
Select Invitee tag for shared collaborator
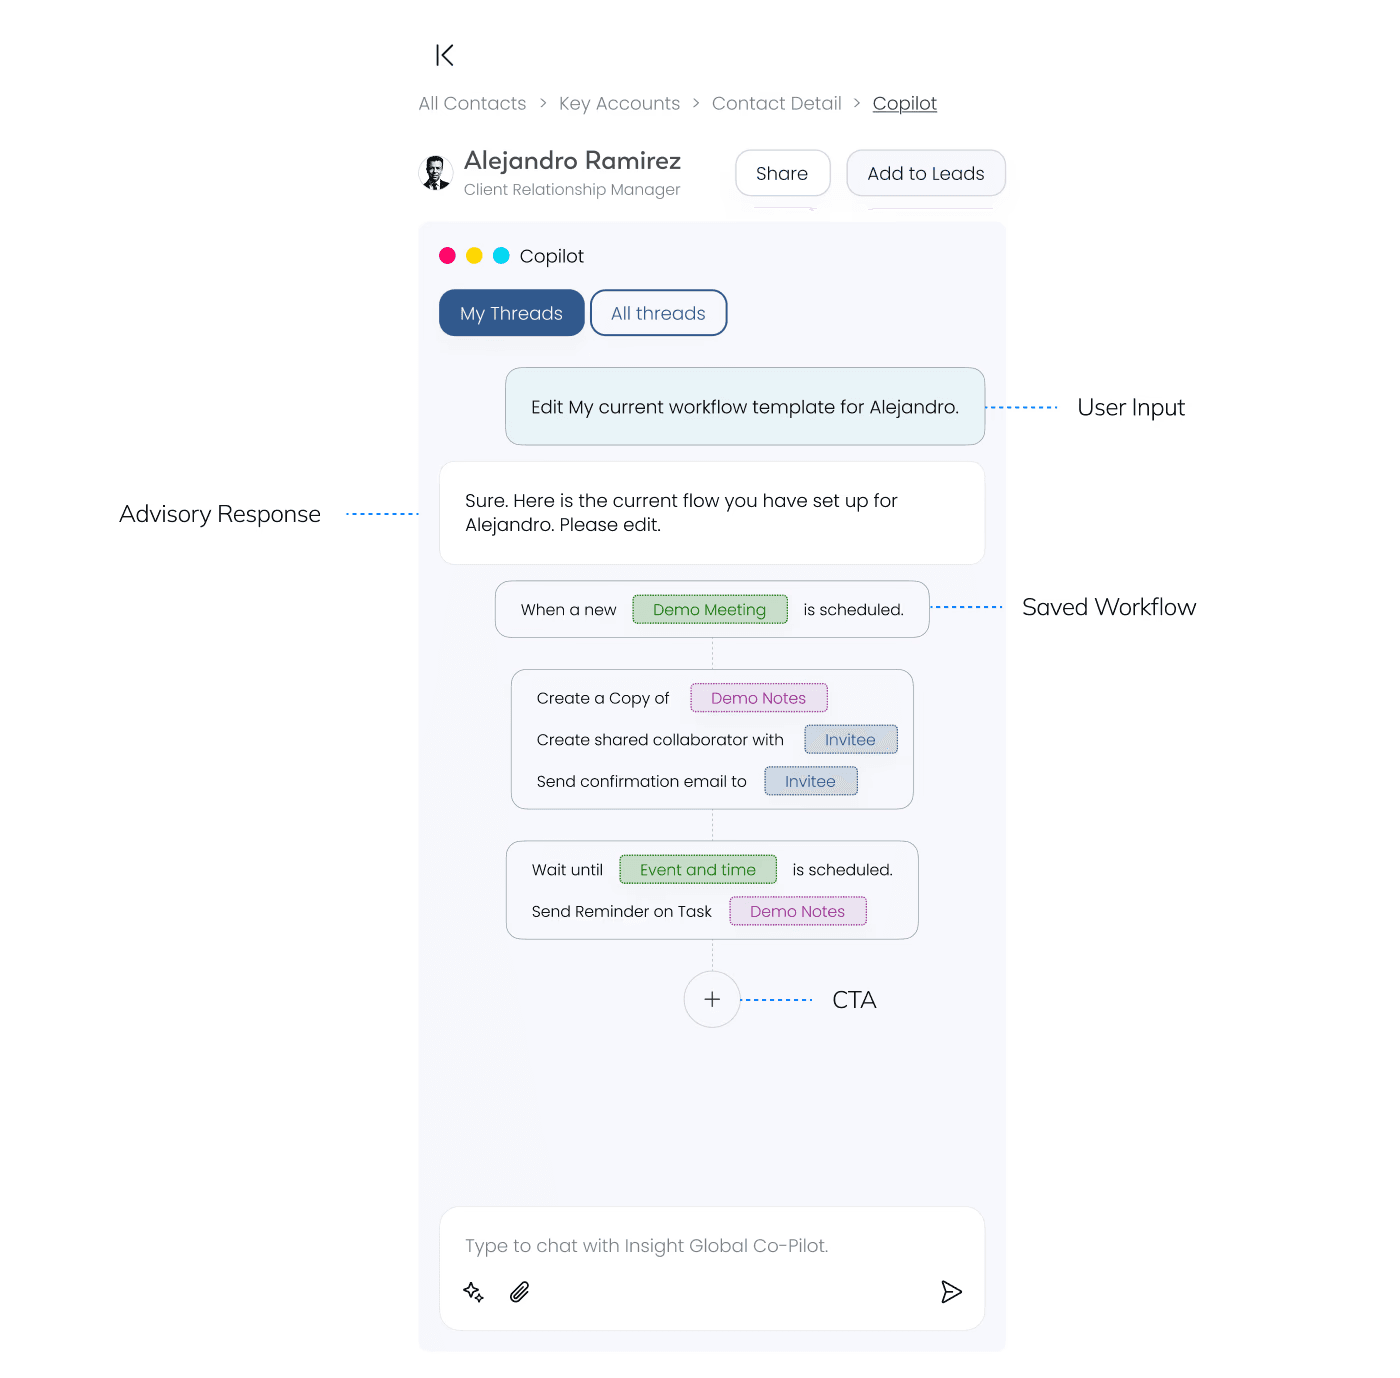tap(850, 739)
